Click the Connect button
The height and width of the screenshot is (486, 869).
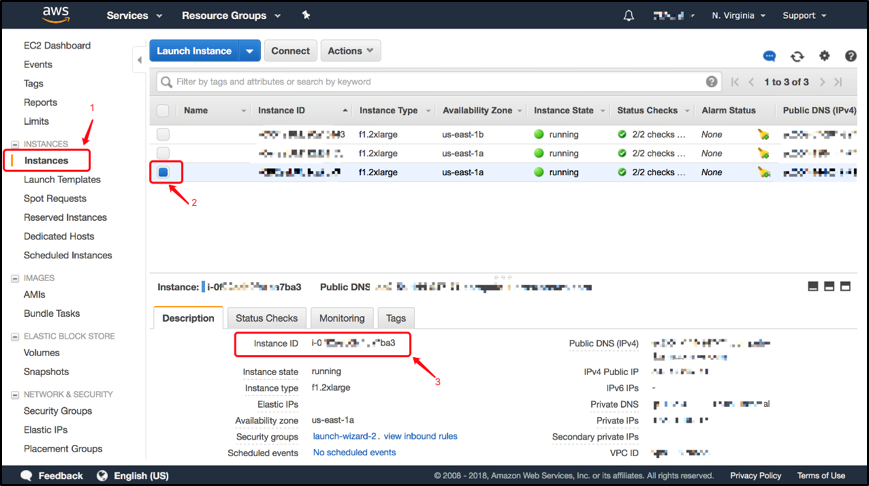(x=290, y=50)
